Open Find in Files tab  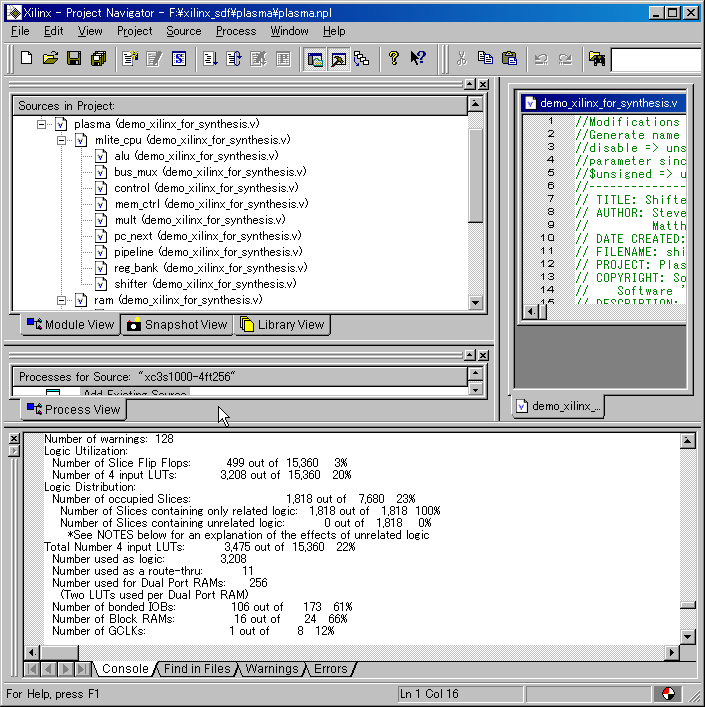[197, 669]
